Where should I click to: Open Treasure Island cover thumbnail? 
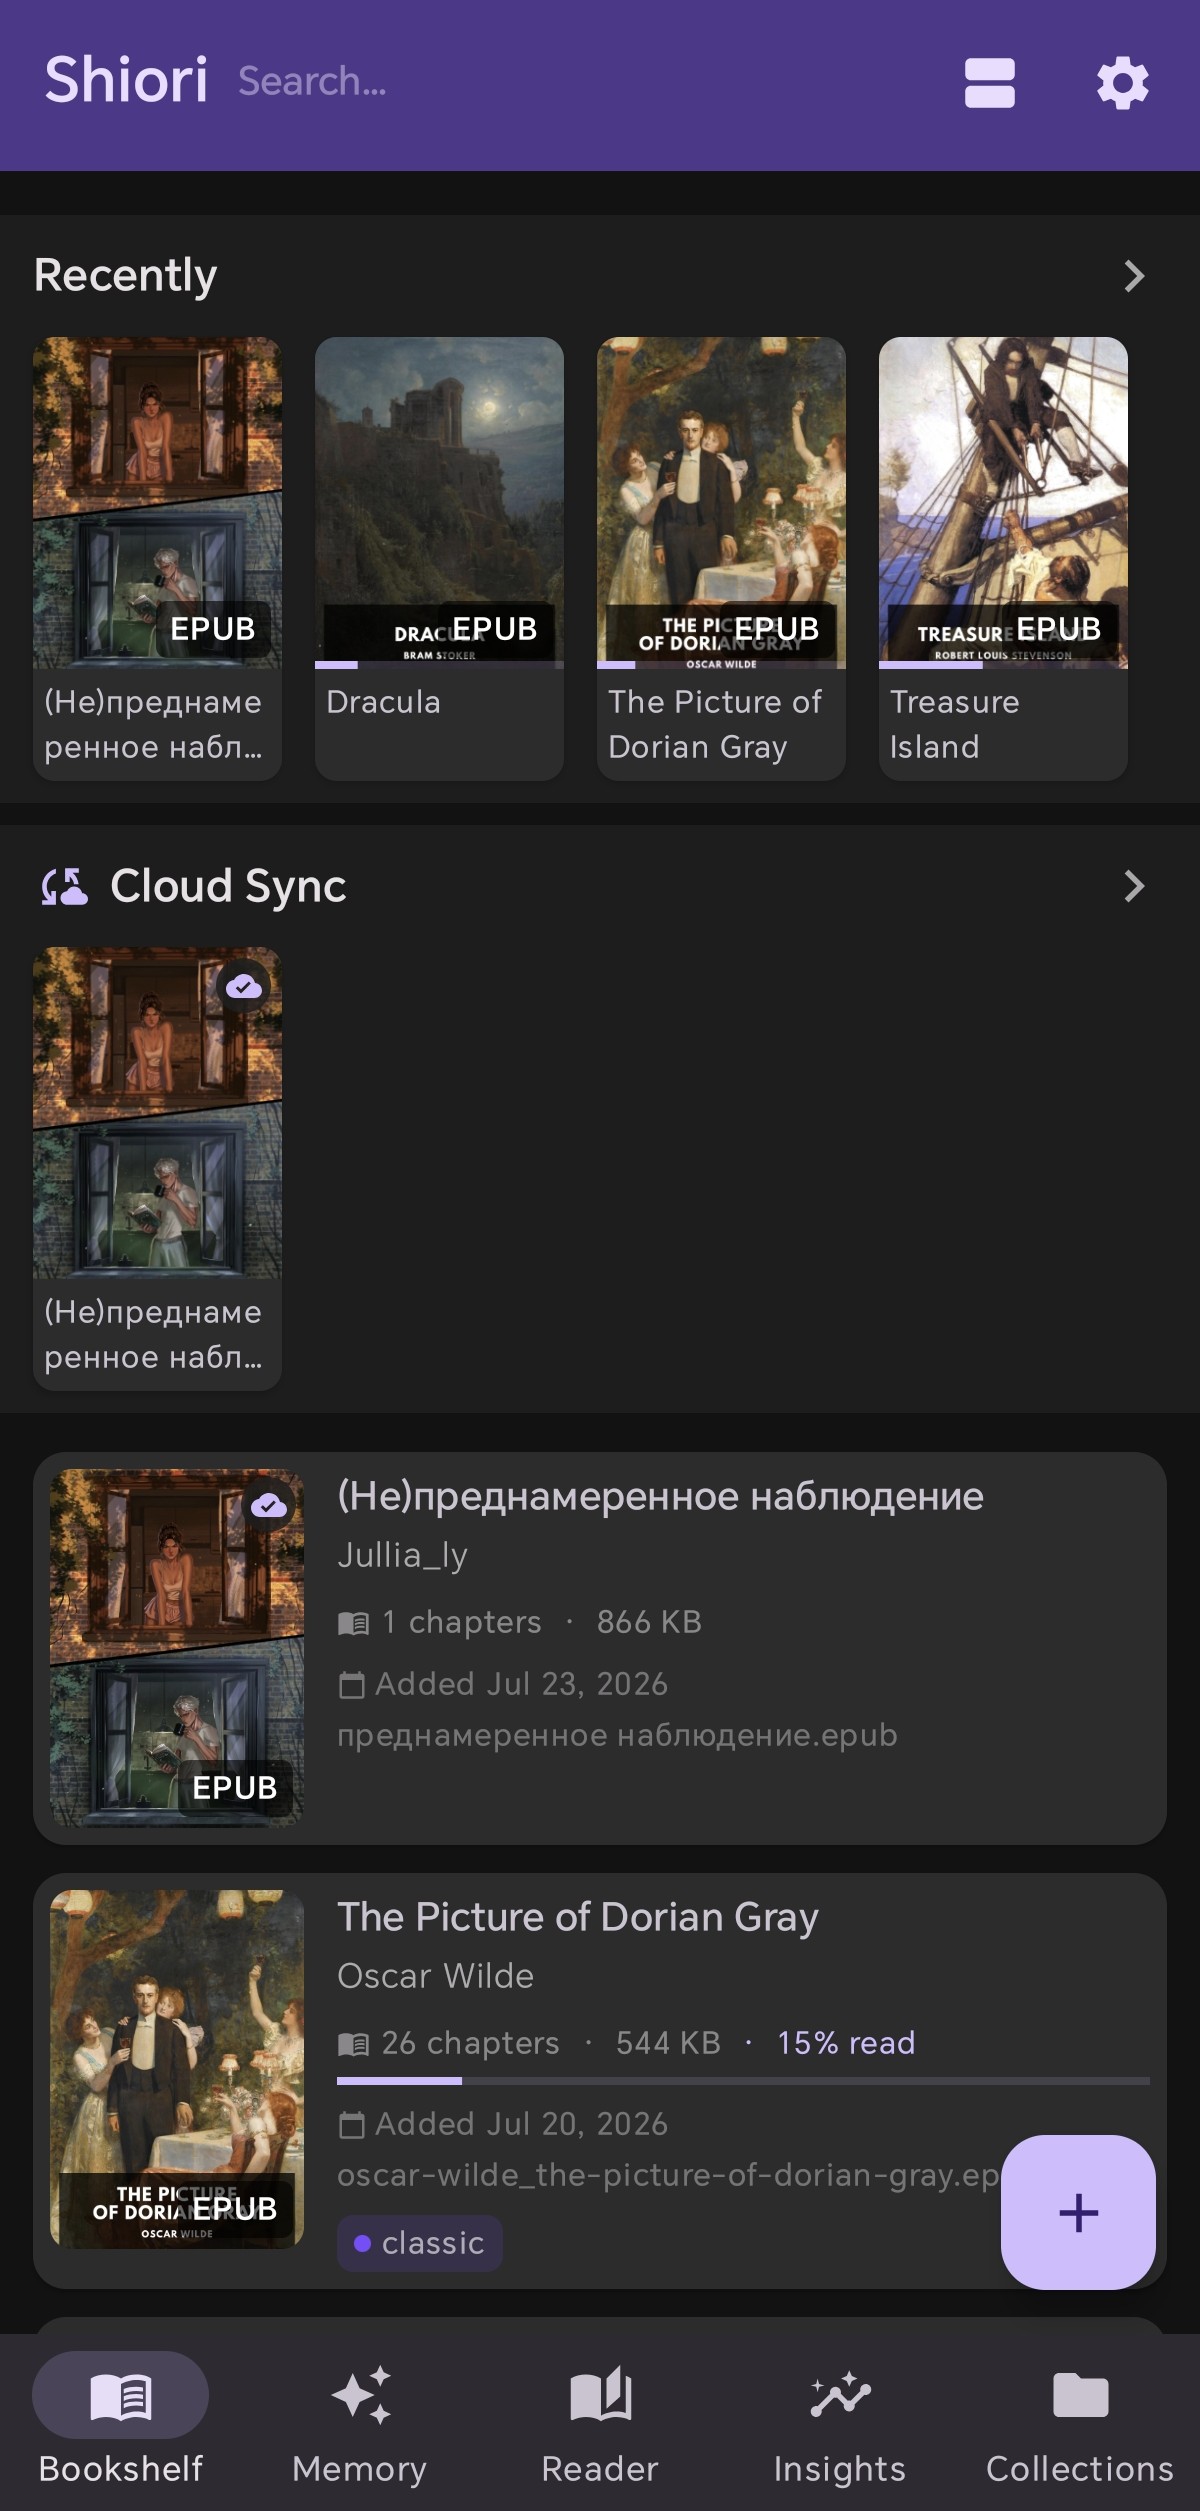(1003, 502)
